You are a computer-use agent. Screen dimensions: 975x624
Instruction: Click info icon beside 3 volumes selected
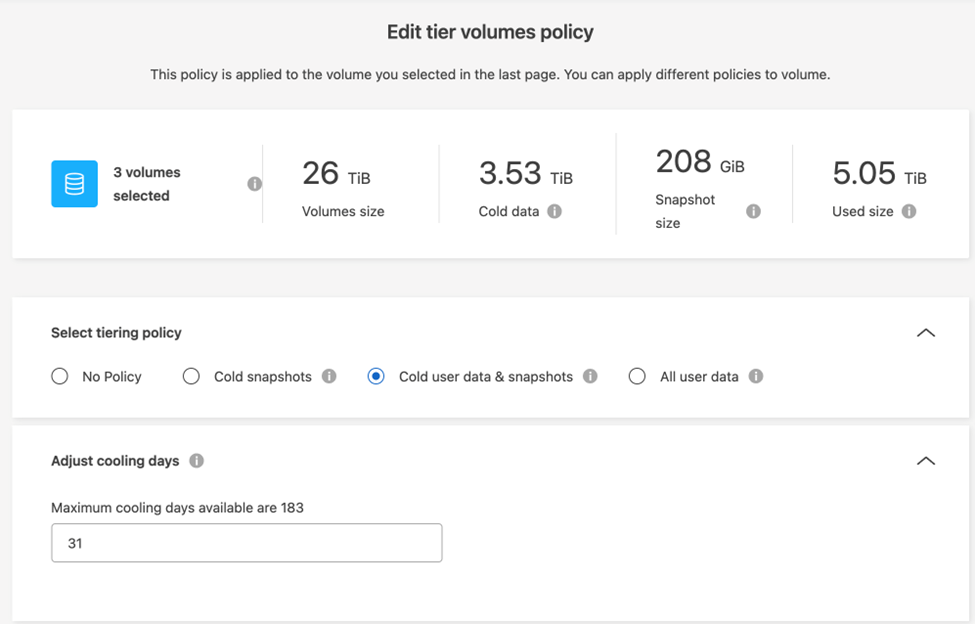[x=254, y=184]
